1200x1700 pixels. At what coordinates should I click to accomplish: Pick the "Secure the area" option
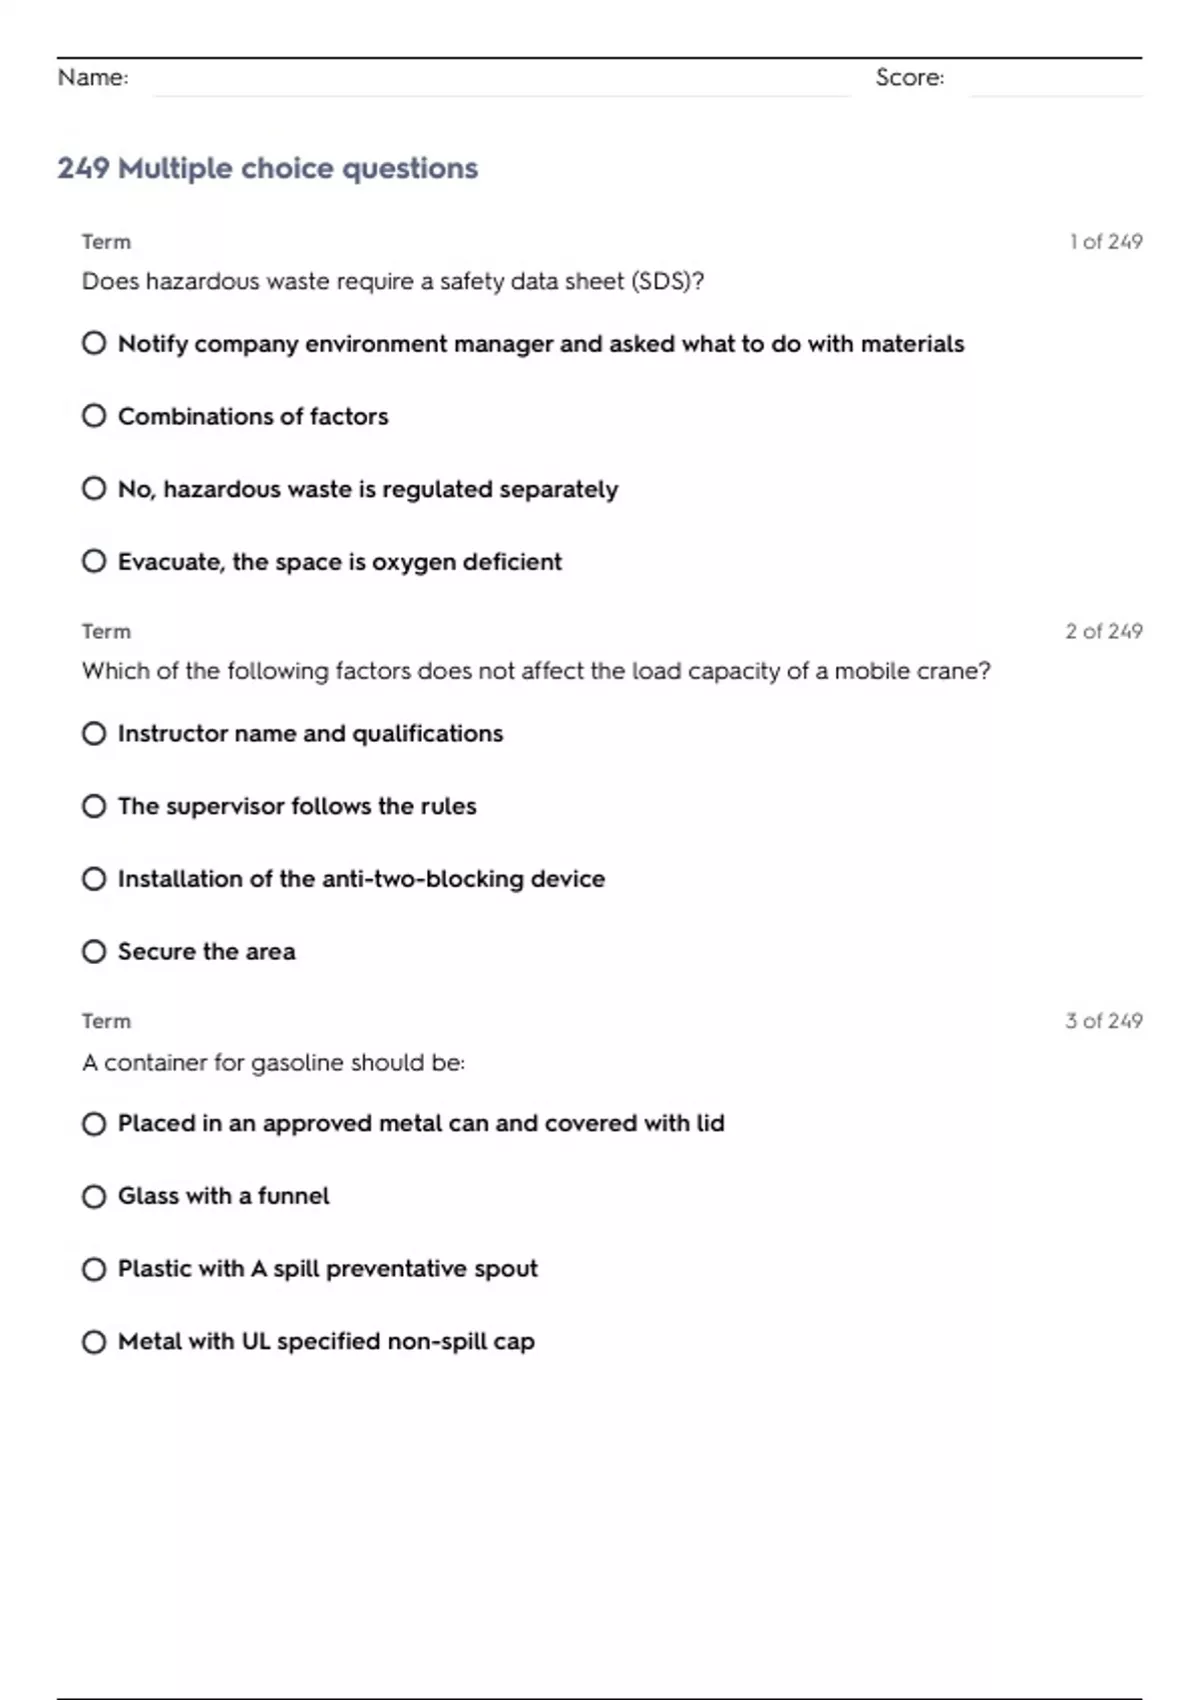click(x=94, y=952)
